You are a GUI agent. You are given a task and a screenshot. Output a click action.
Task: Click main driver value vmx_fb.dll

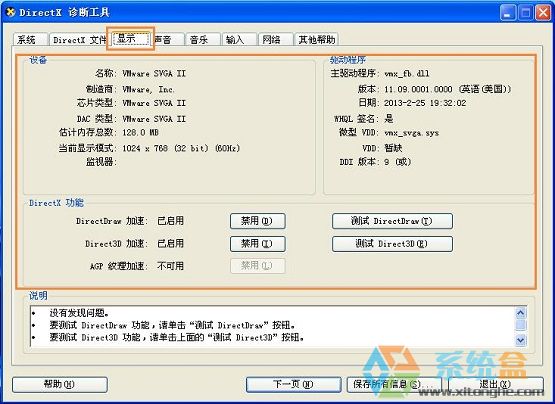pyautogui.click(x=407, y=73)
